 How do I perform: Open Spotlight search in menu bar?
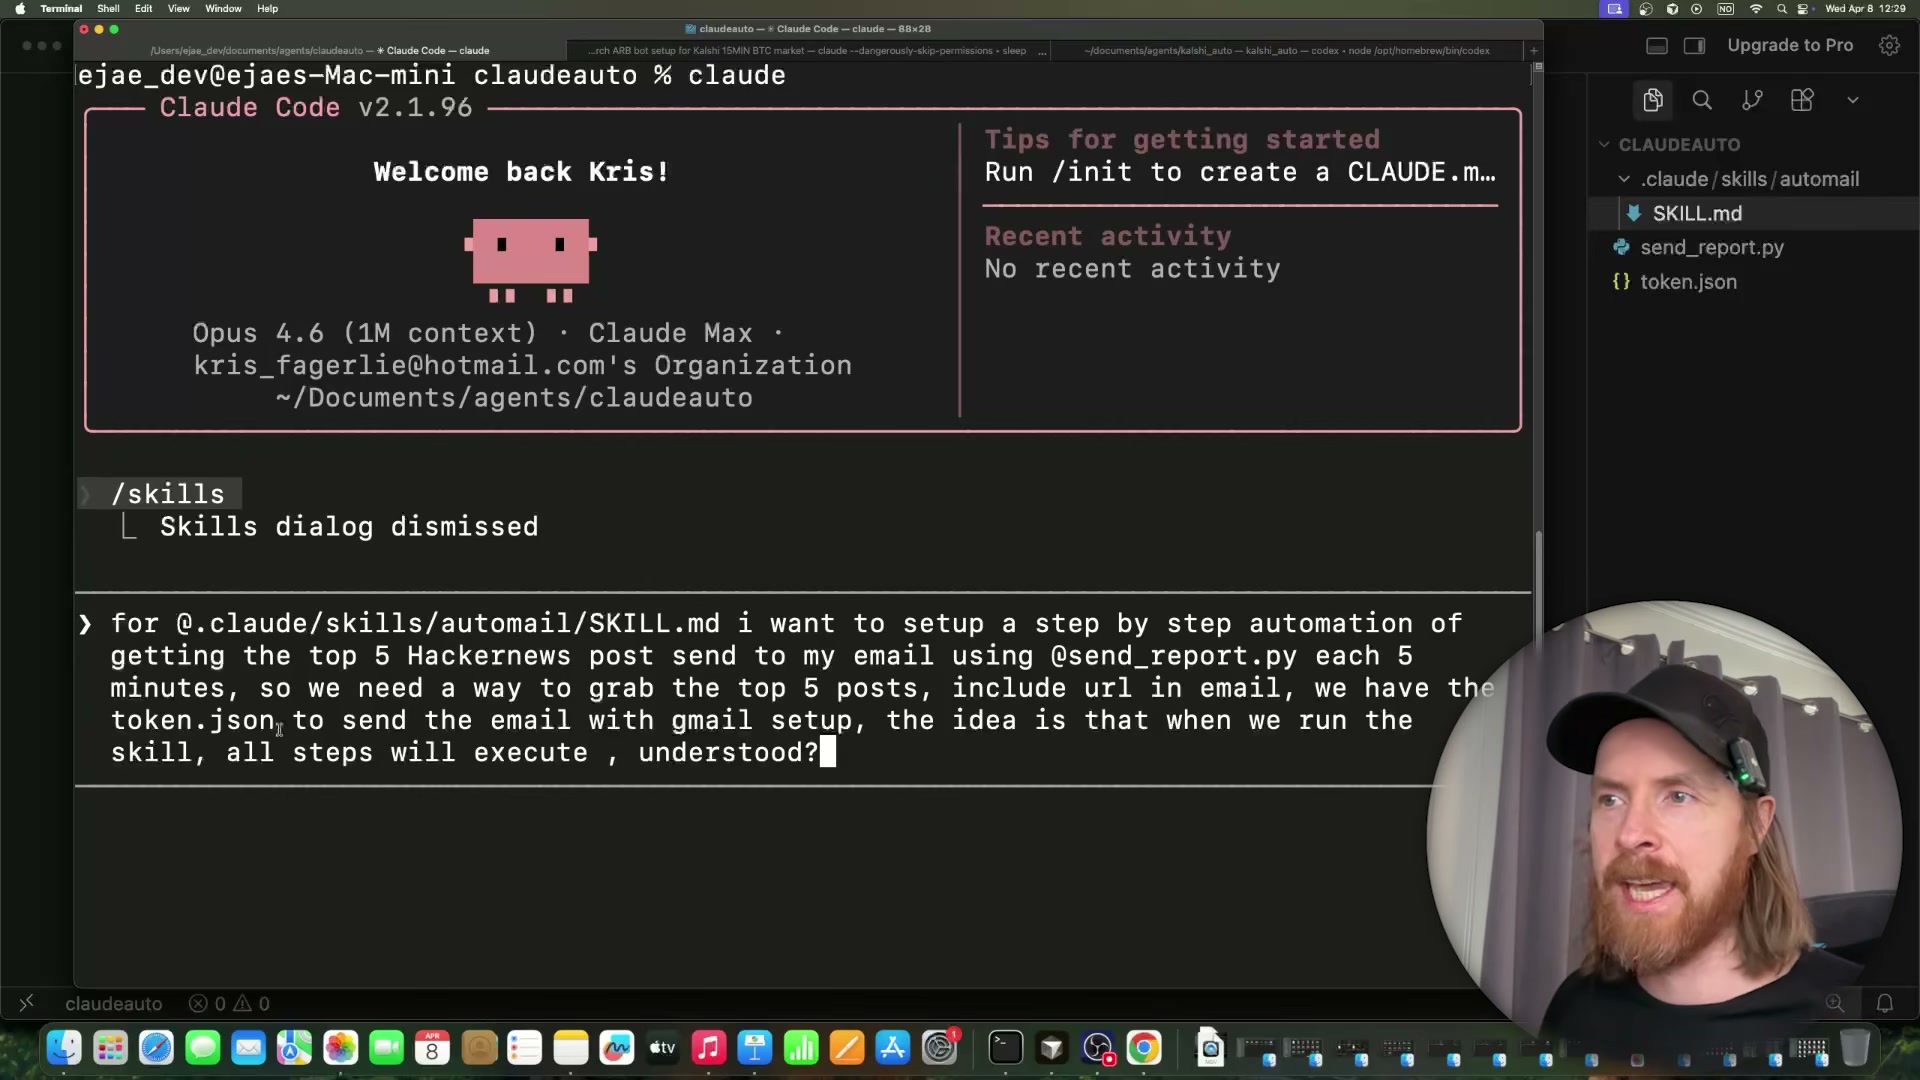(x=1781, y=8)
